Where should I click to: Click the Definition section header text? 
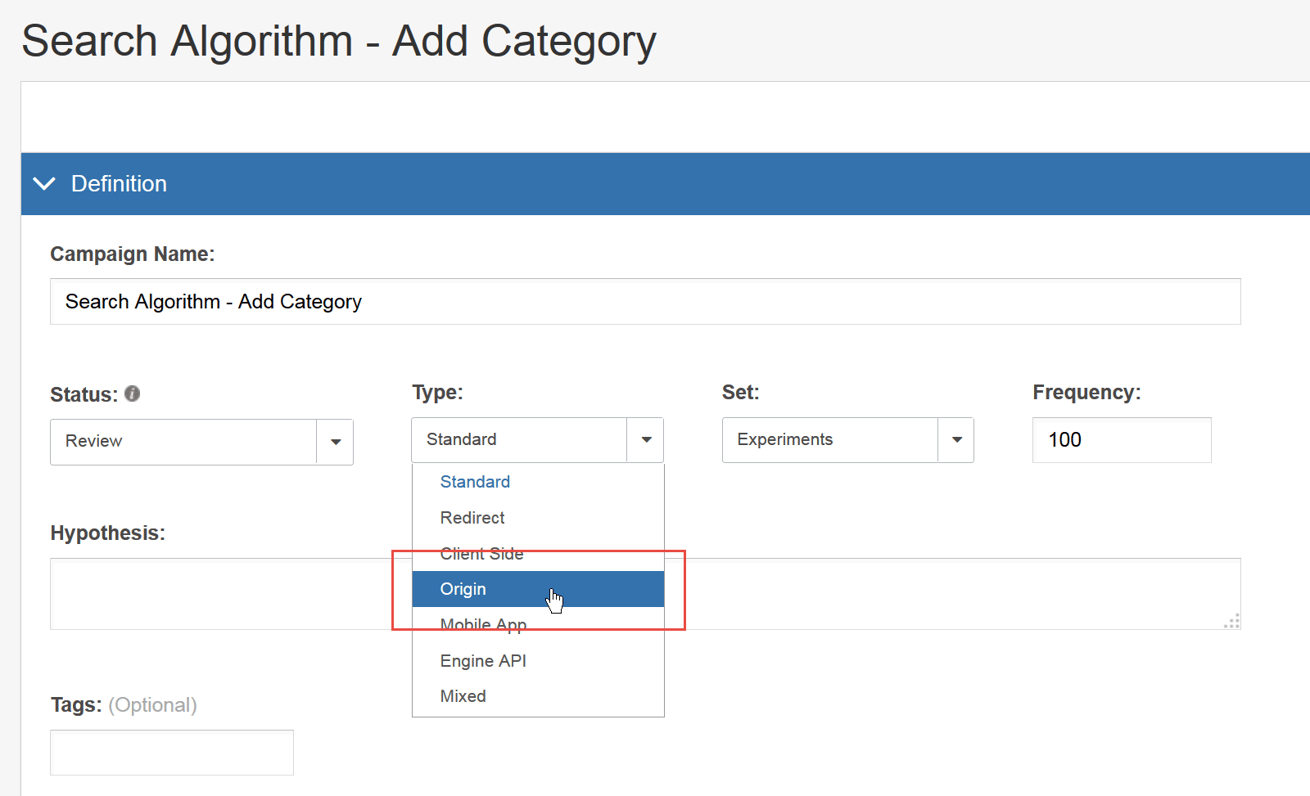[x=119, y=184]
